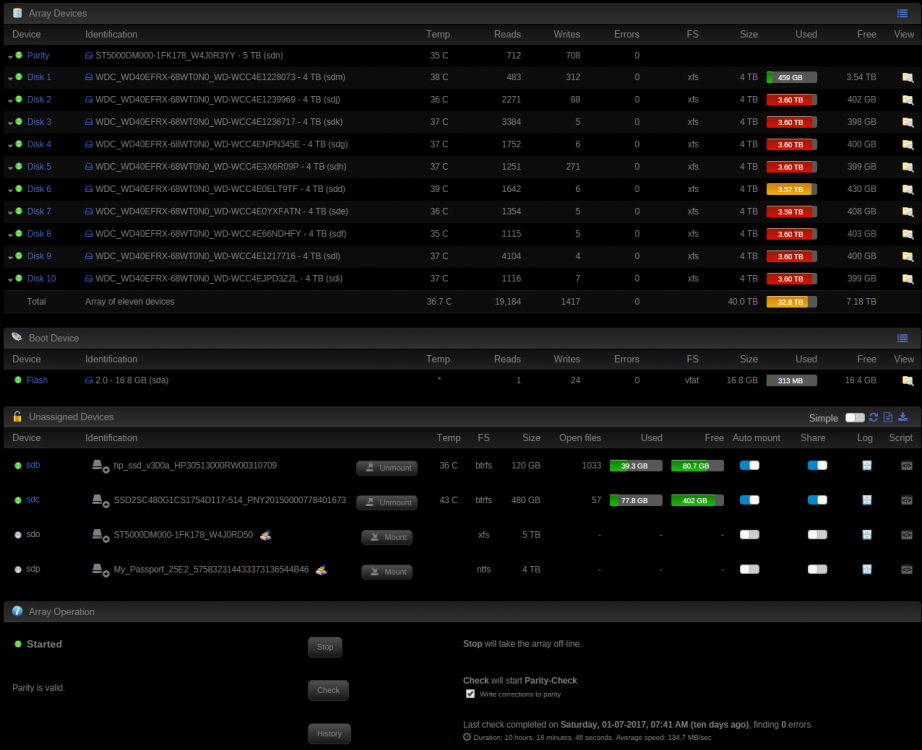Browse Disk 2 contents via folder icon

(907, 99)
